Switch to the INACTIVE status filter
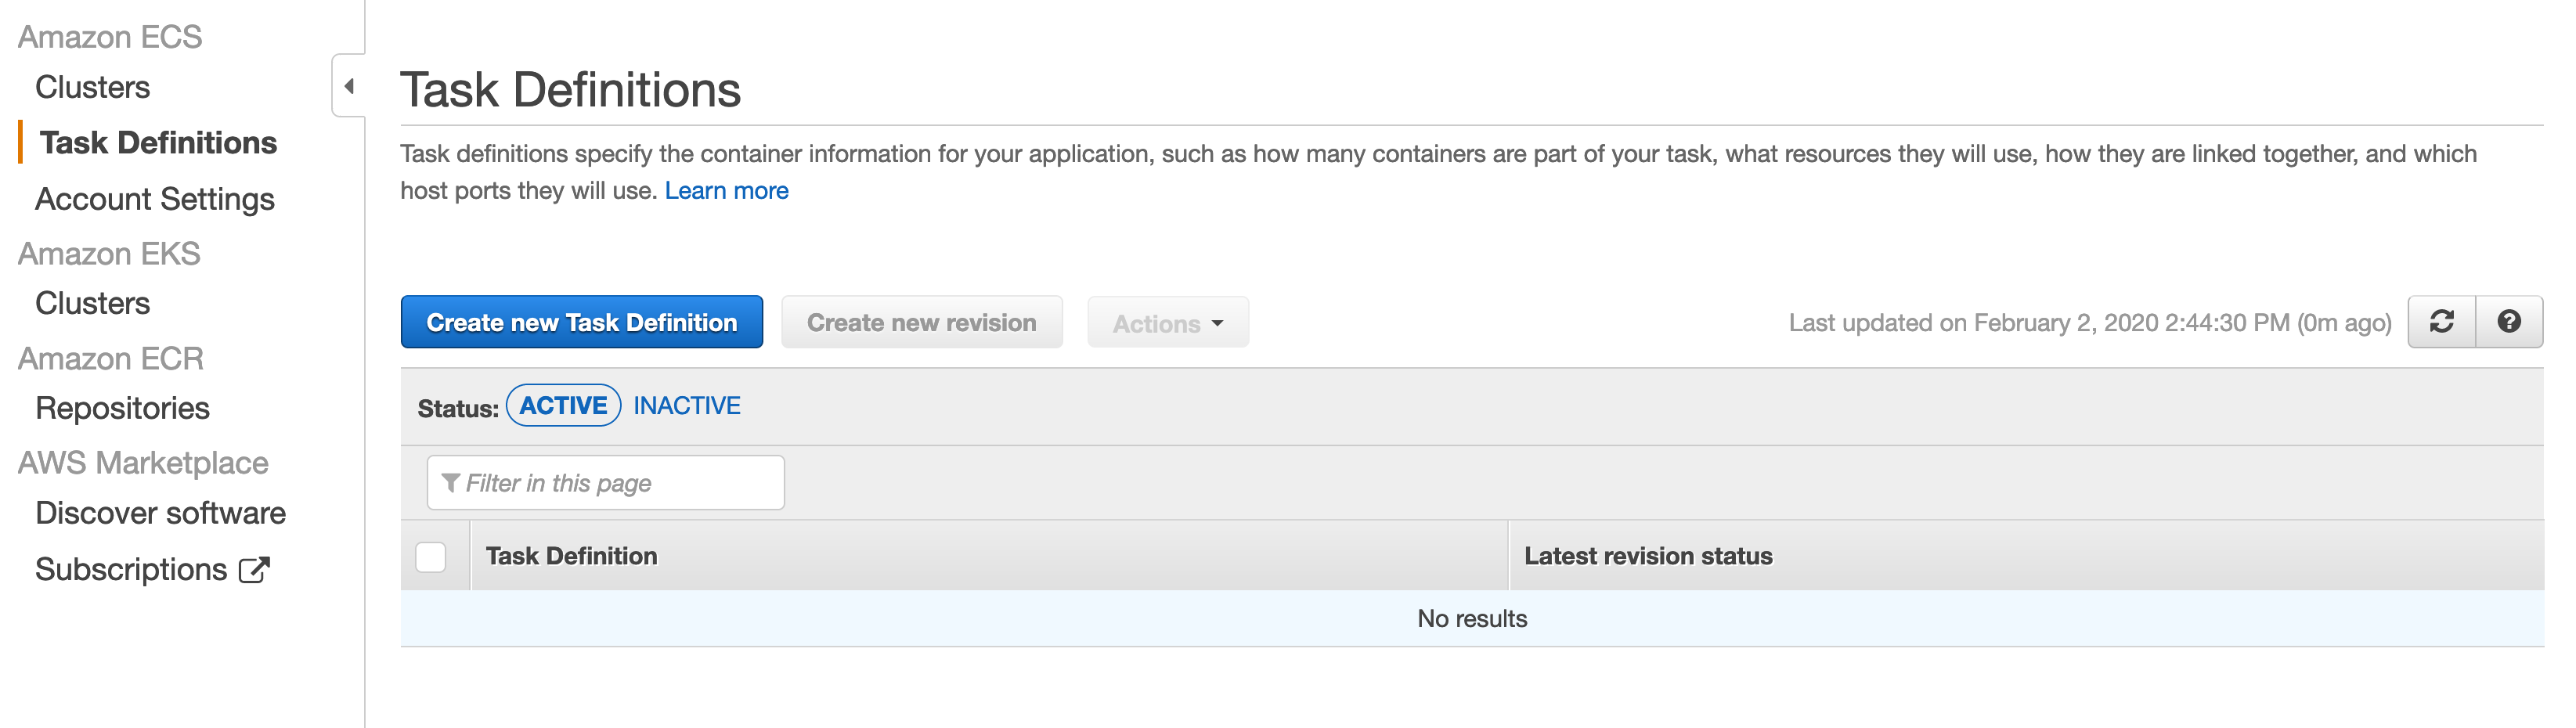This screenshot has width=2576, height=728. 687,405
